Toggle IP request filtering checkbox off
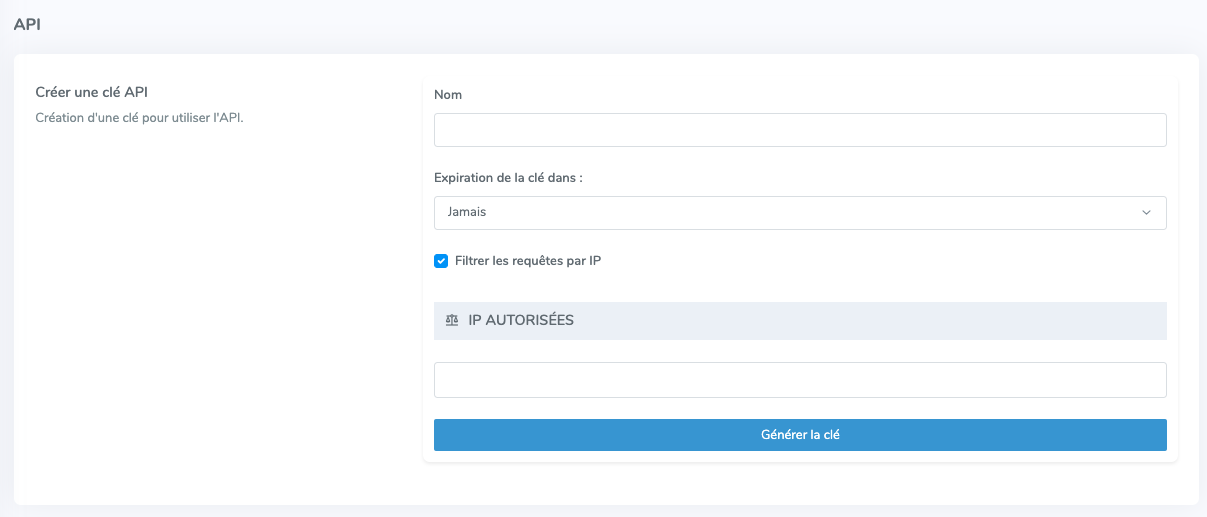This screenshot has width=1207, height=517. tap(441, 261)
